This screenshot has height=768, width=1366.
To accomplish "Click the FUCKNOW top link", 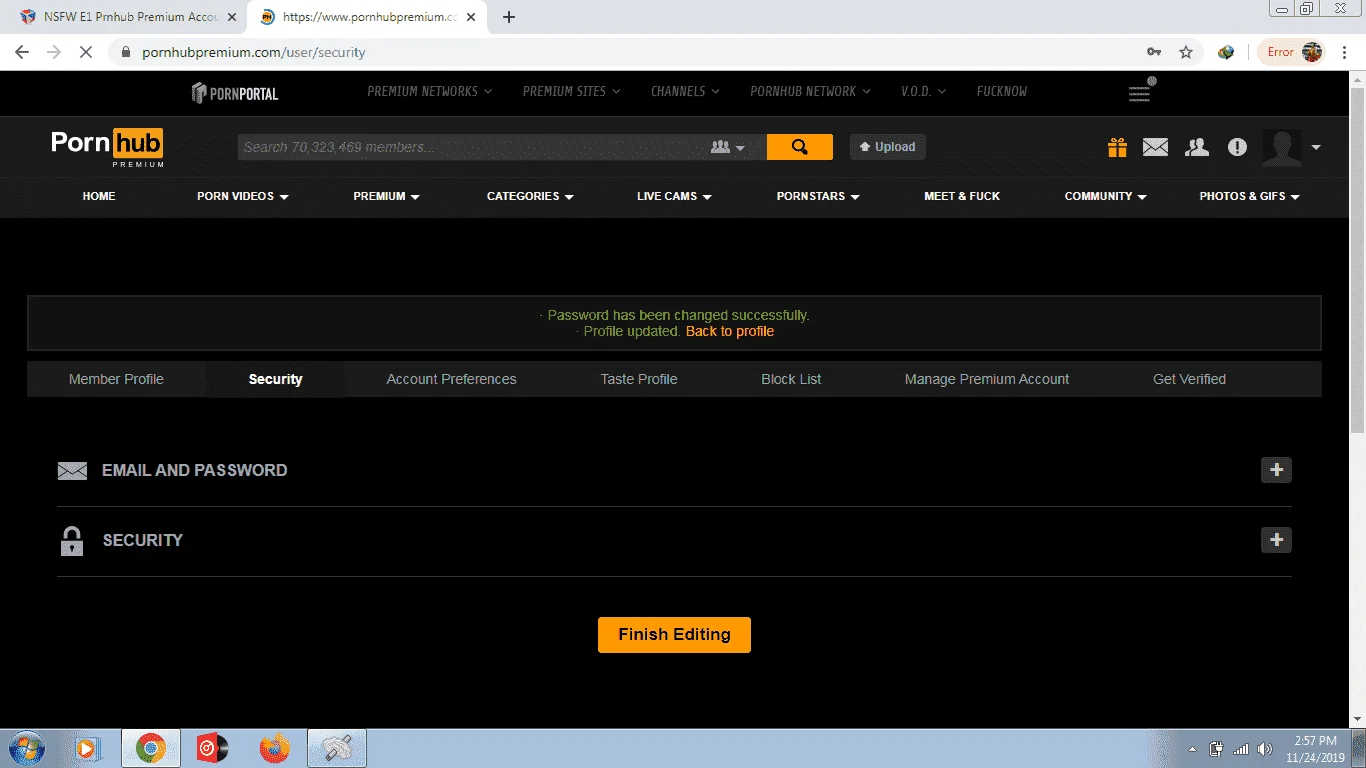I will click(1002, 91).
